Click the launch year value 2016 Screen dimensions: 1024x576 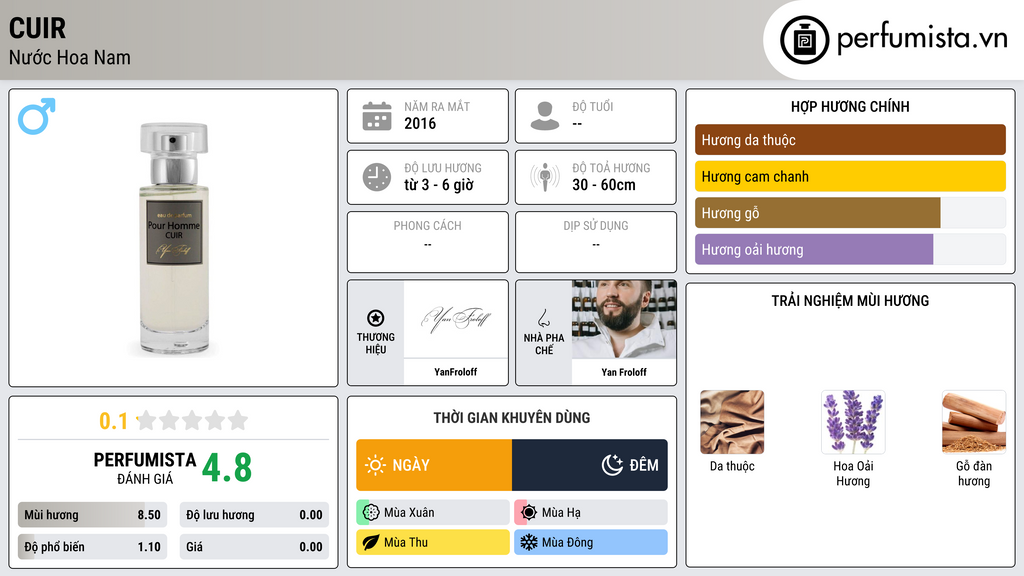420,123
